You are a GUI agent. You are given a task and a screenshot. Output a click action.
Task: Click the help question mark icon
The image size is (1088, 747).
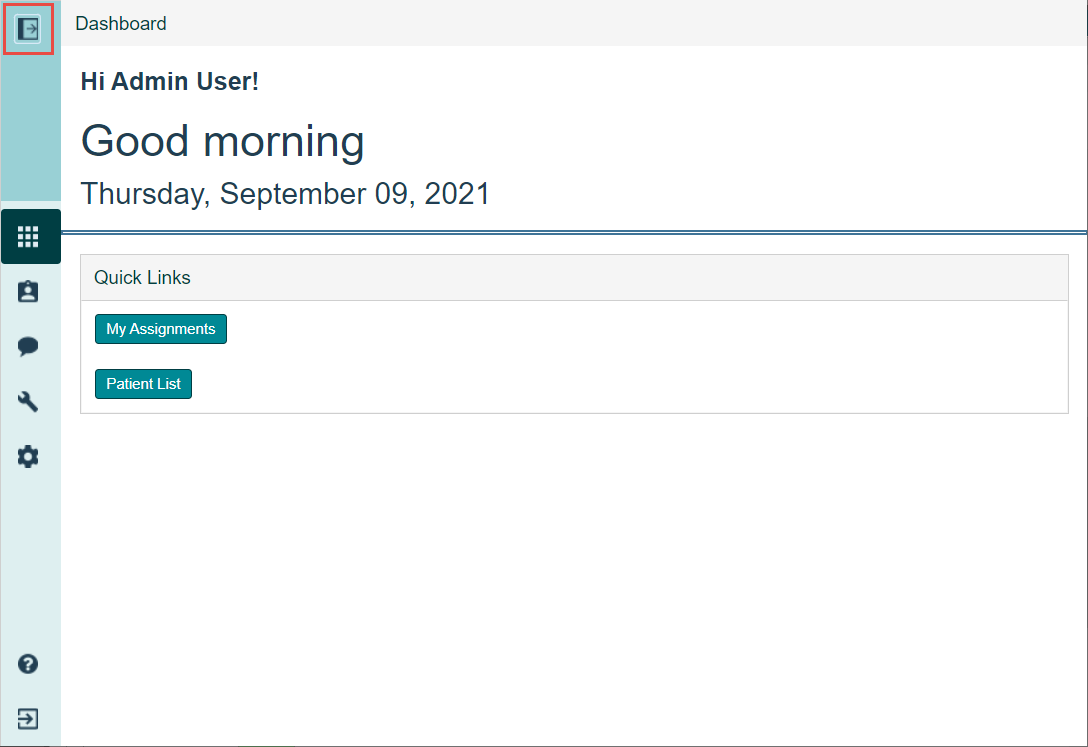[x=29, y=664]
